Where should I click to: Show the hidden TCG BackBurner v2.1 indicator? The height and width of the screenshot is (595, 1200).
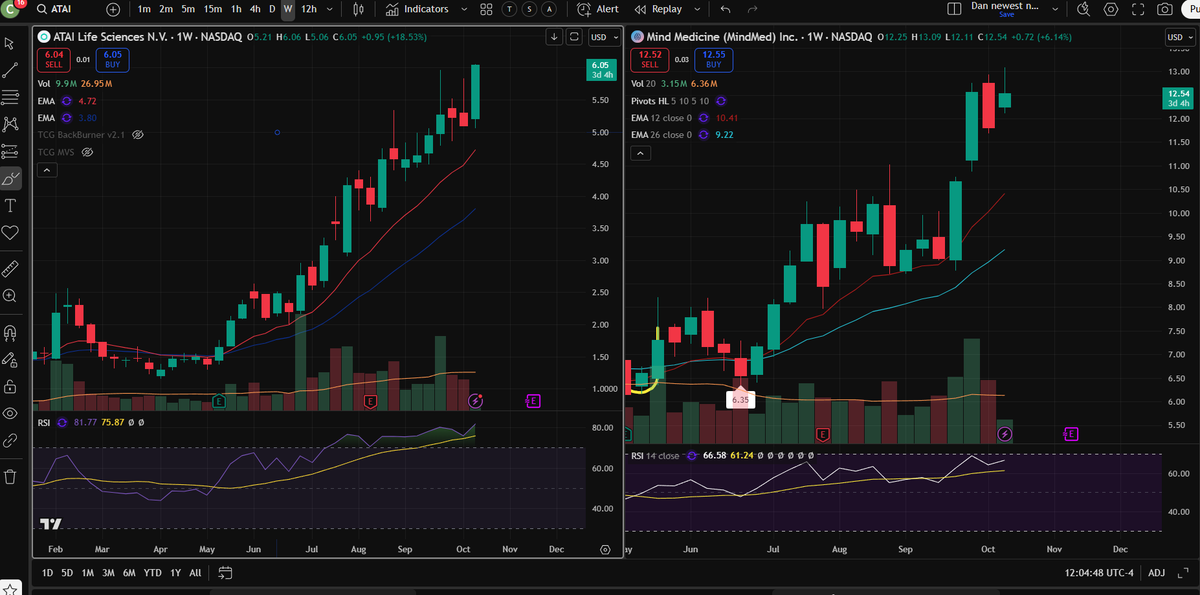(139, 134)
